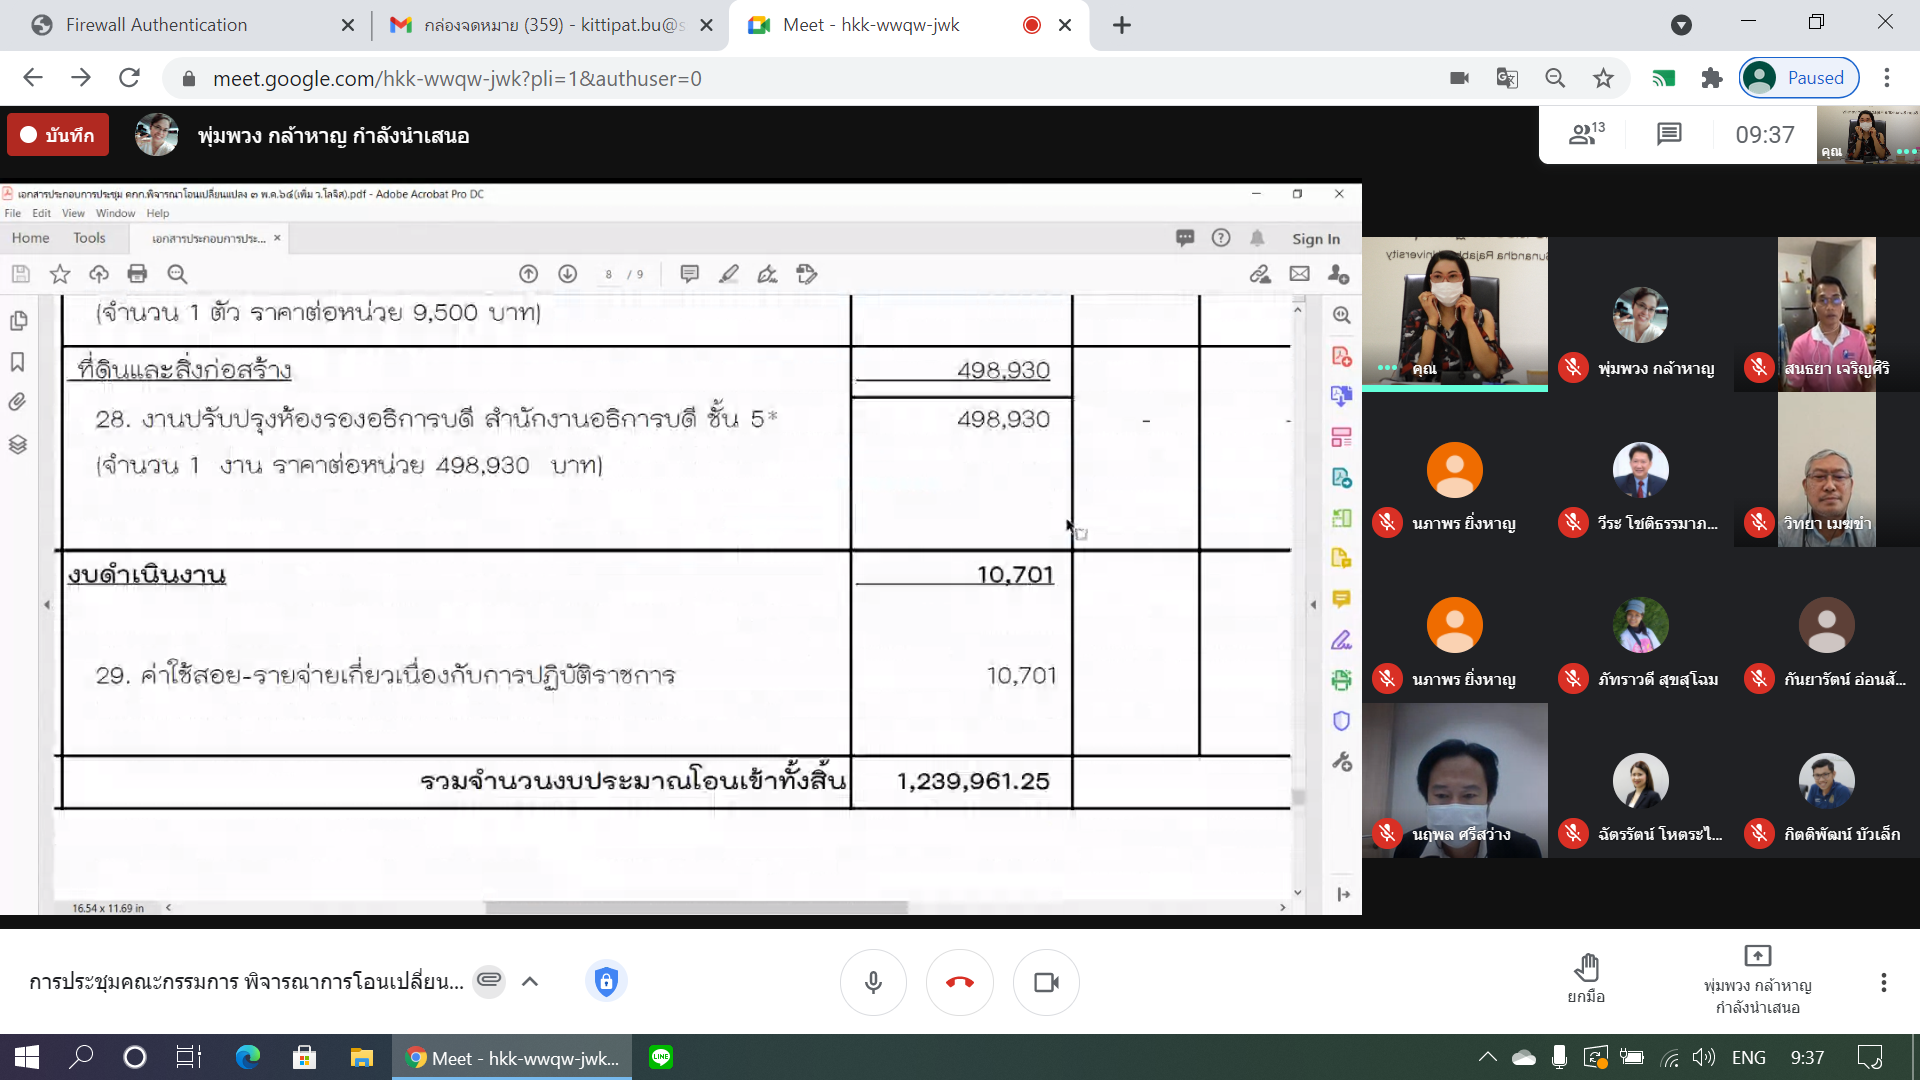
Task: Open the meeting chat panel
Action: (1669, 134)
